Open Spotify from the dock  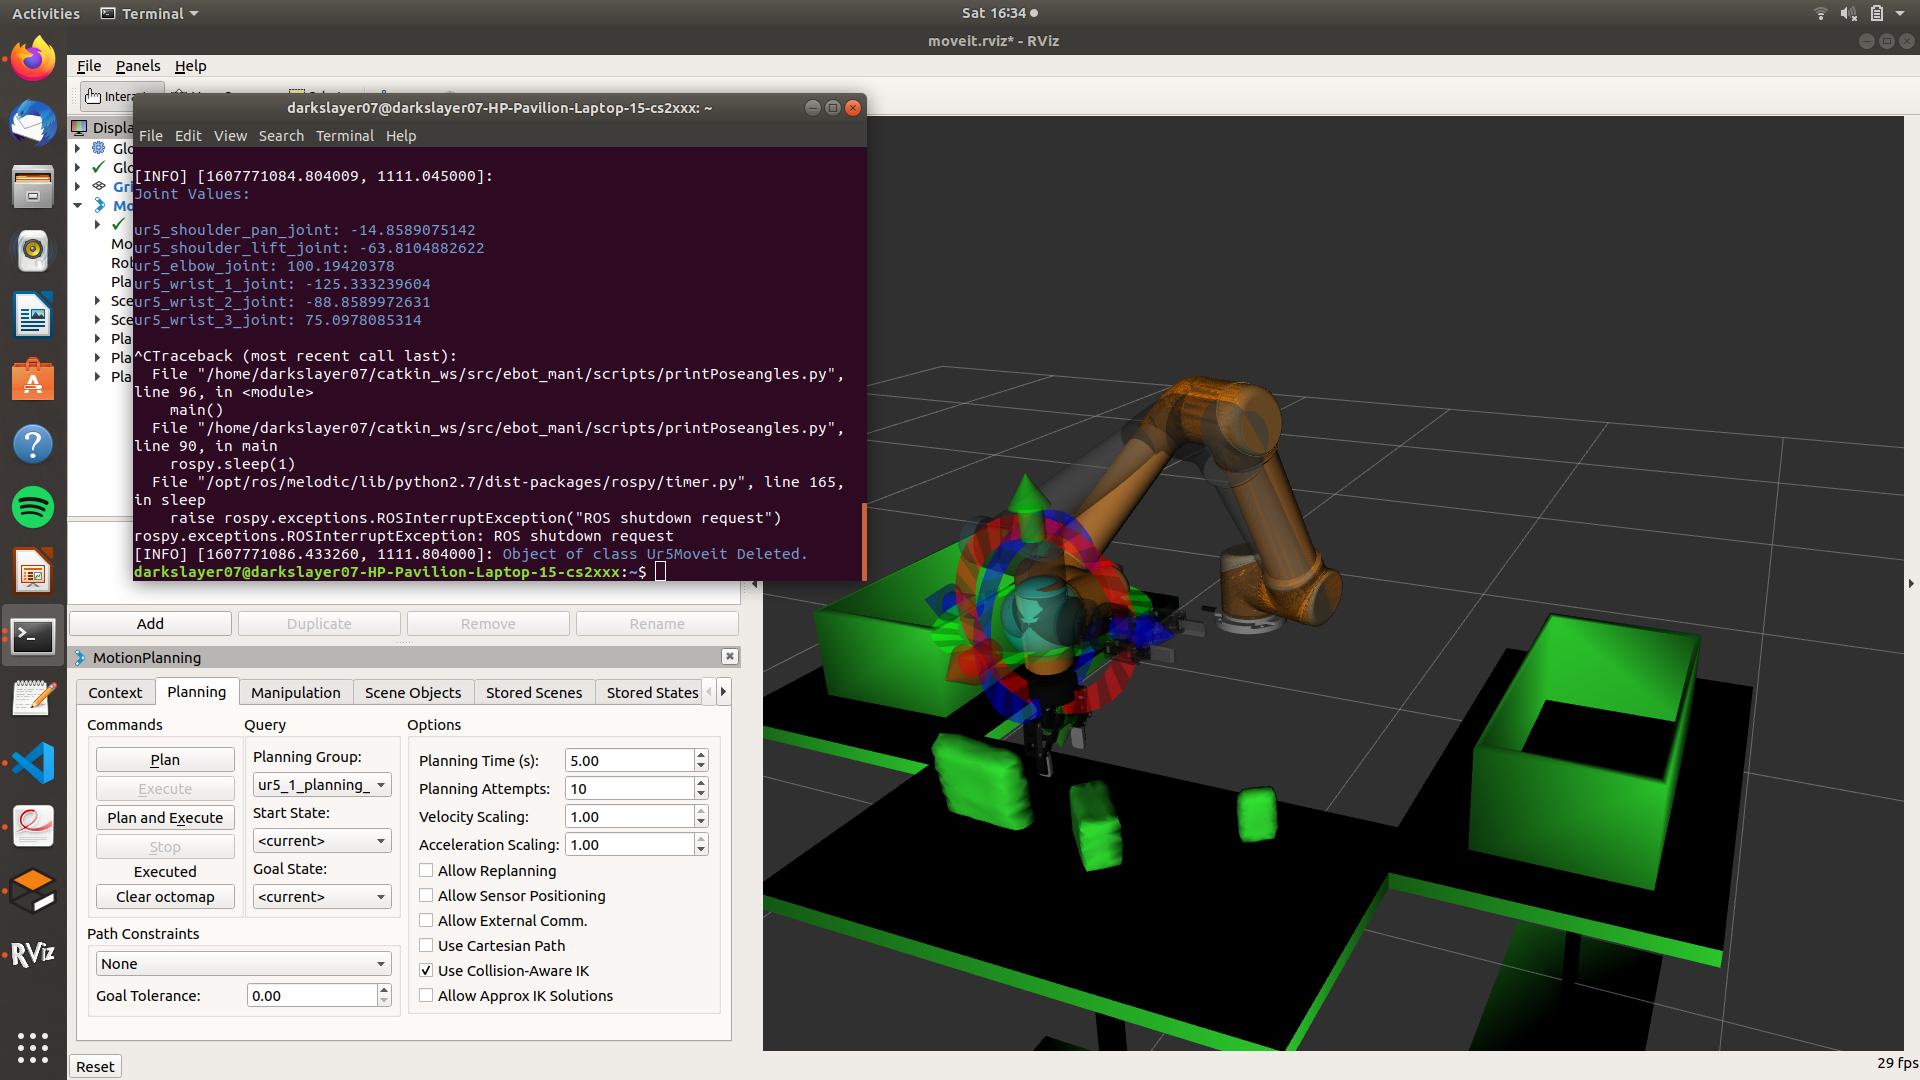point(33,507)
